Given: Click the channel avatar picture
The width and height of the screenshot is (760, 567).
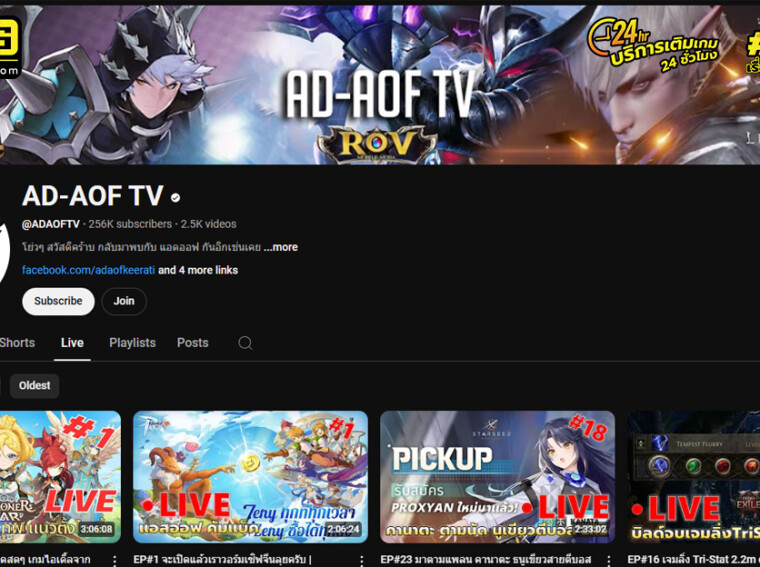Looking at the screenshot, I should pyautogui.click(x=5, y=240).
